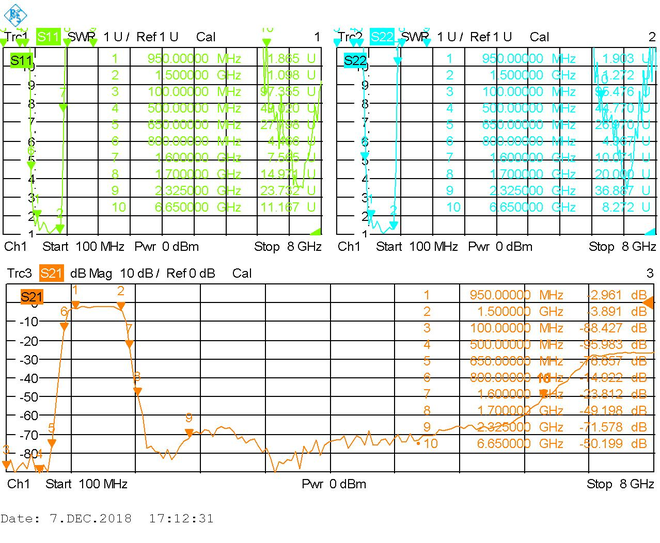The height and width of the screenshot is (543, 660).
Task: Click 'Ref 1 U' label in the Trc1 header
Action: point(157,37)
